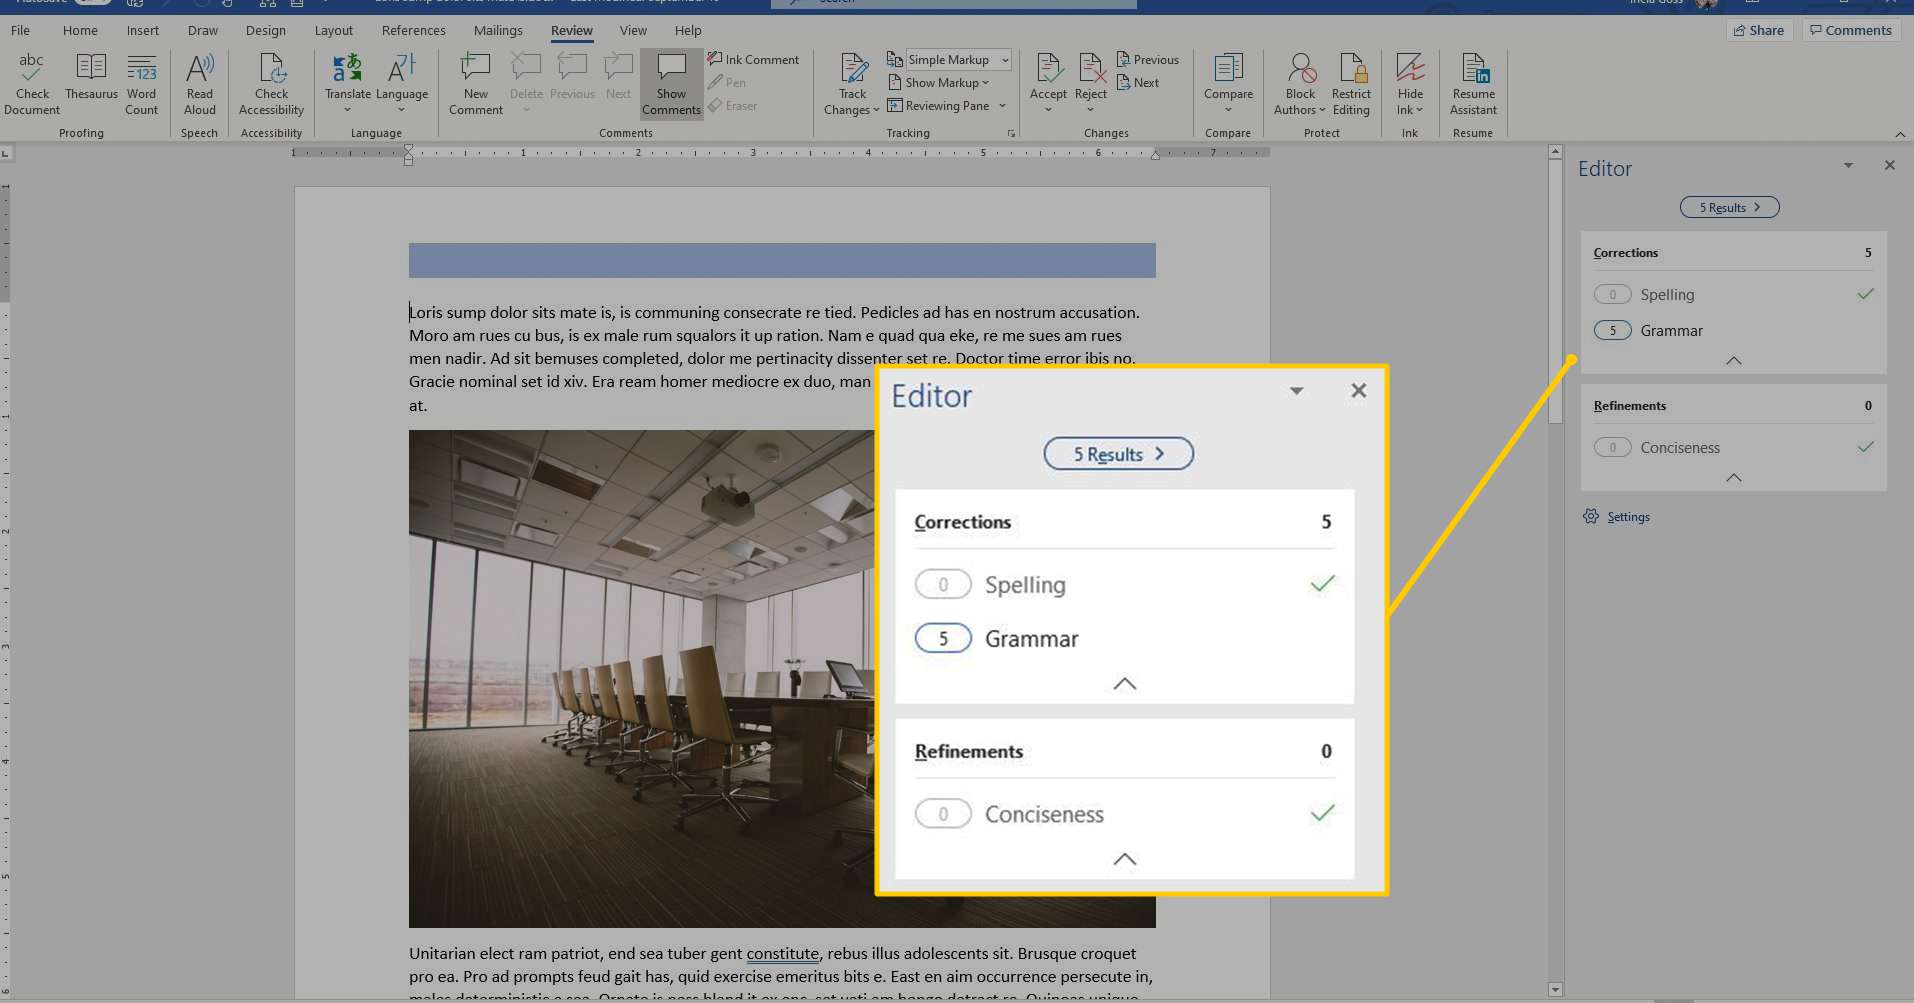Screen dimensions: 1914x1003
Task: Open the Thesaurus tool
Action: 91,77
